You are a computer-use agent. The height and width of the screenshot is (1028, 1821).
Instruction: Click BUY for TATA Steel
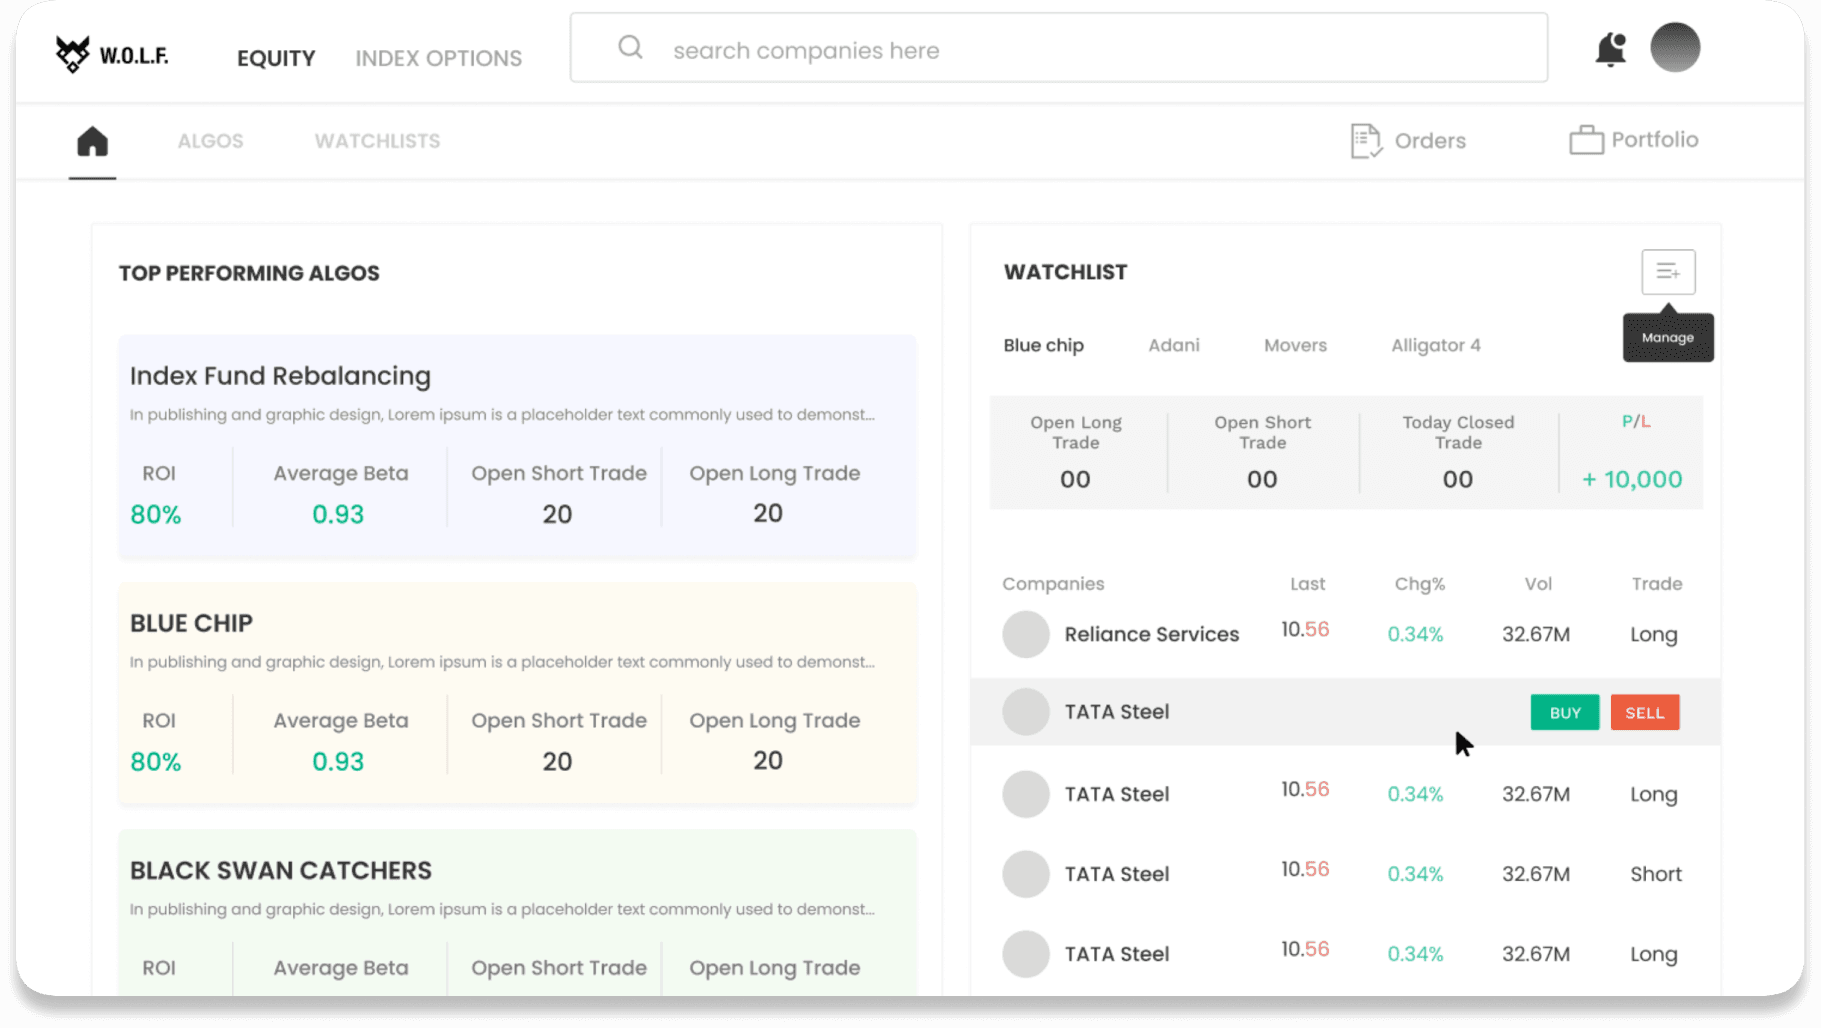tap(1565, 713)
